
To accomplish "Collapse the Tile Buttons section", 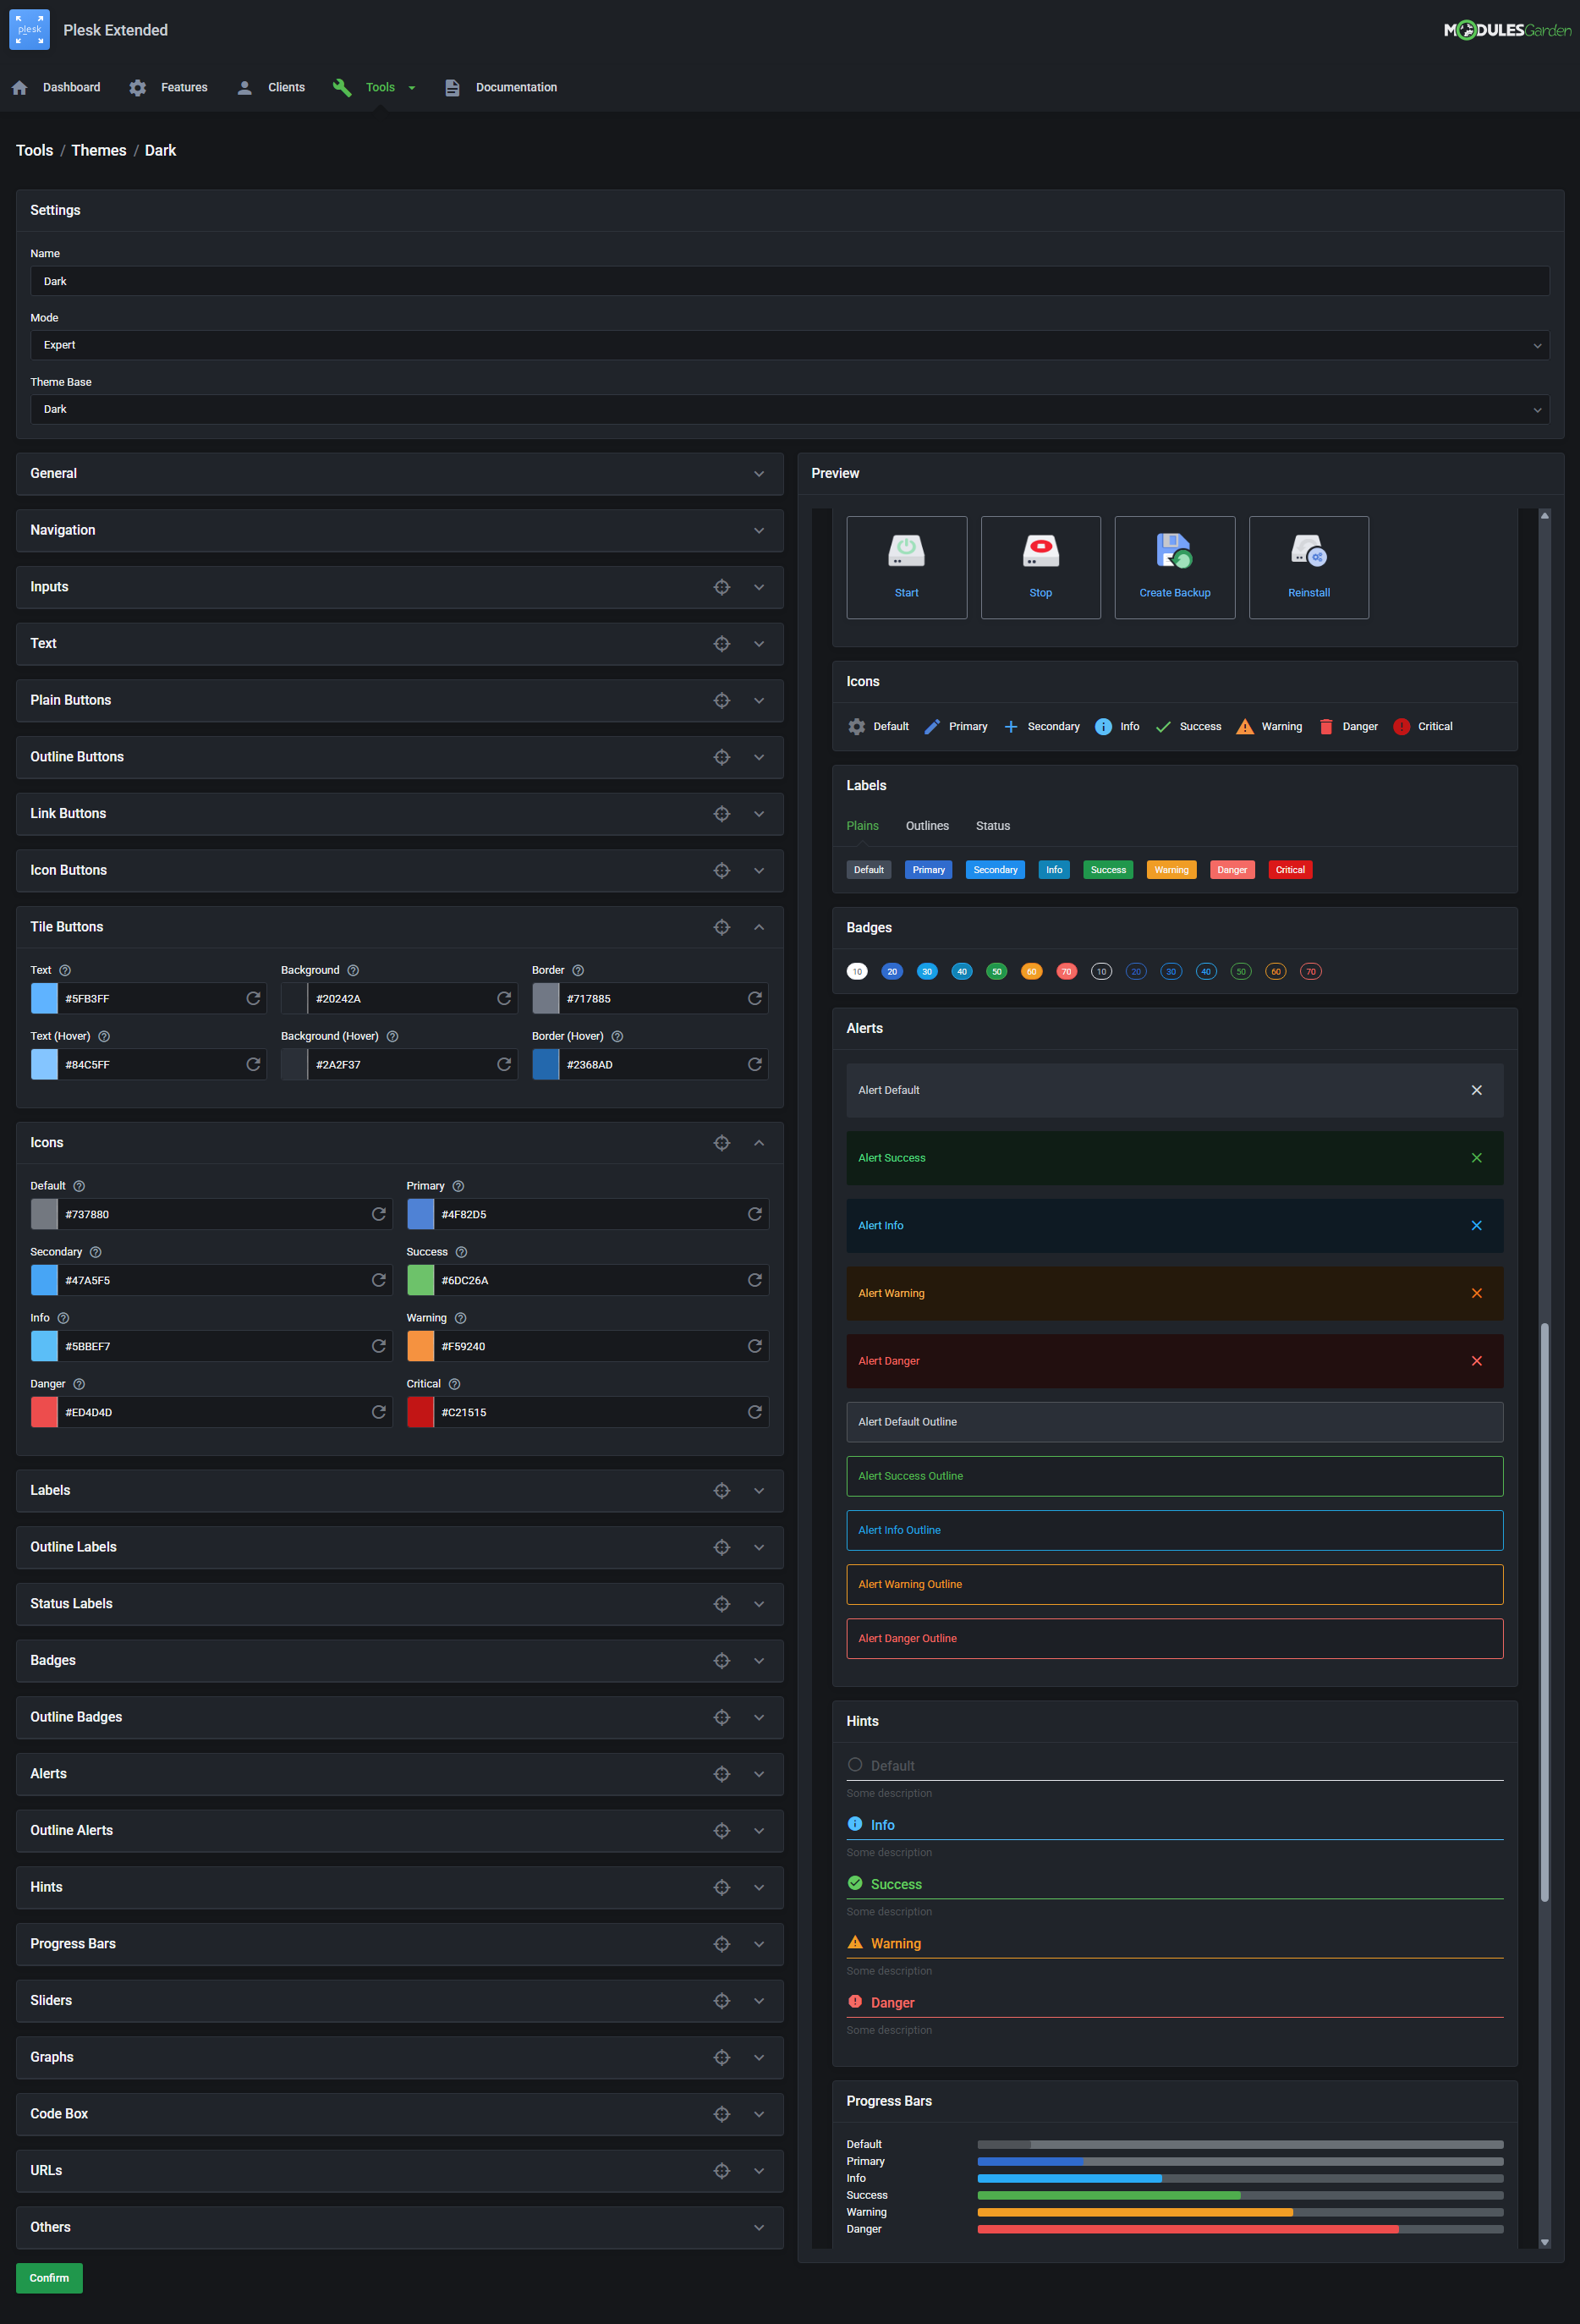I will (x=759, y=927).
